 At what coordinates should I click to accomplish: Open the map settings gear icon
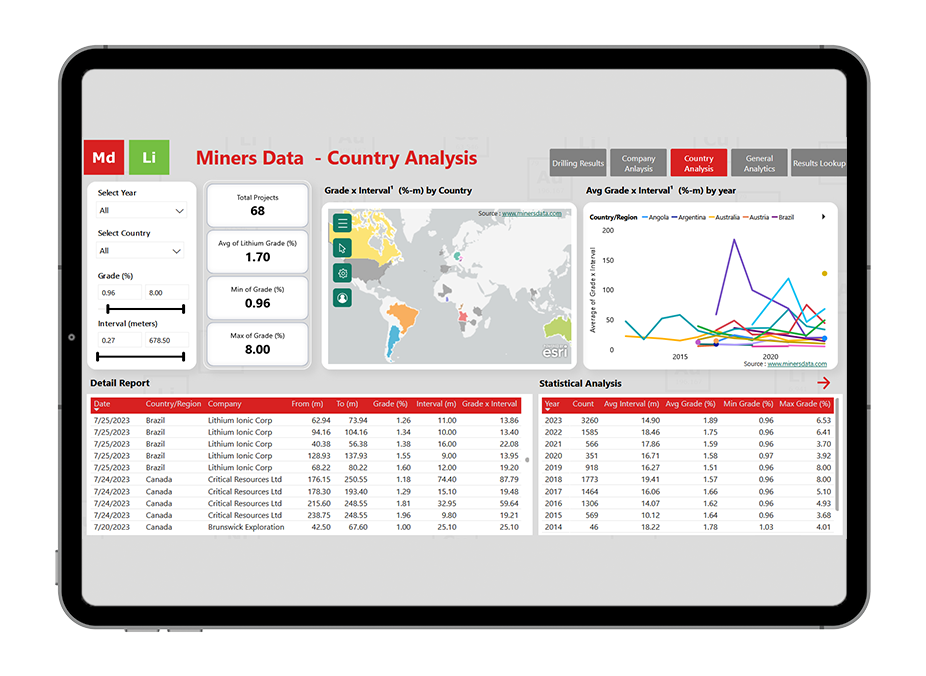(343, 273)
